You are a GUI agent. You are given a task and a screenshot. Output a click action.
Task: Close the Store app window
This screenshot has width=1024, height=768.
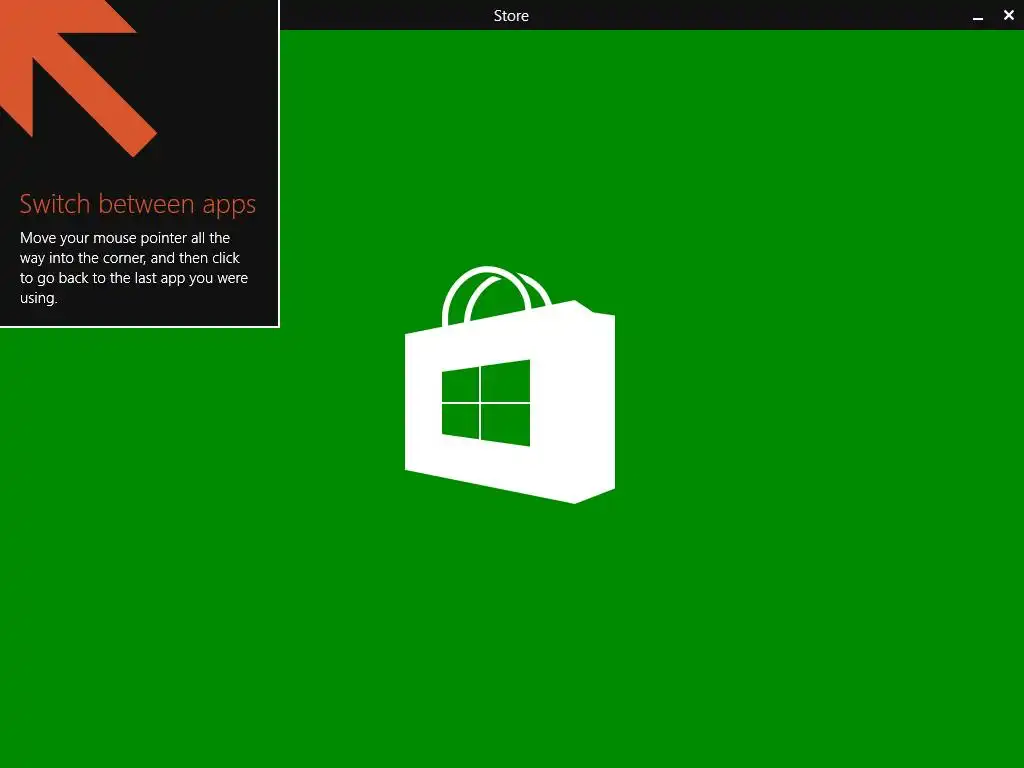tap(1008, 15)
